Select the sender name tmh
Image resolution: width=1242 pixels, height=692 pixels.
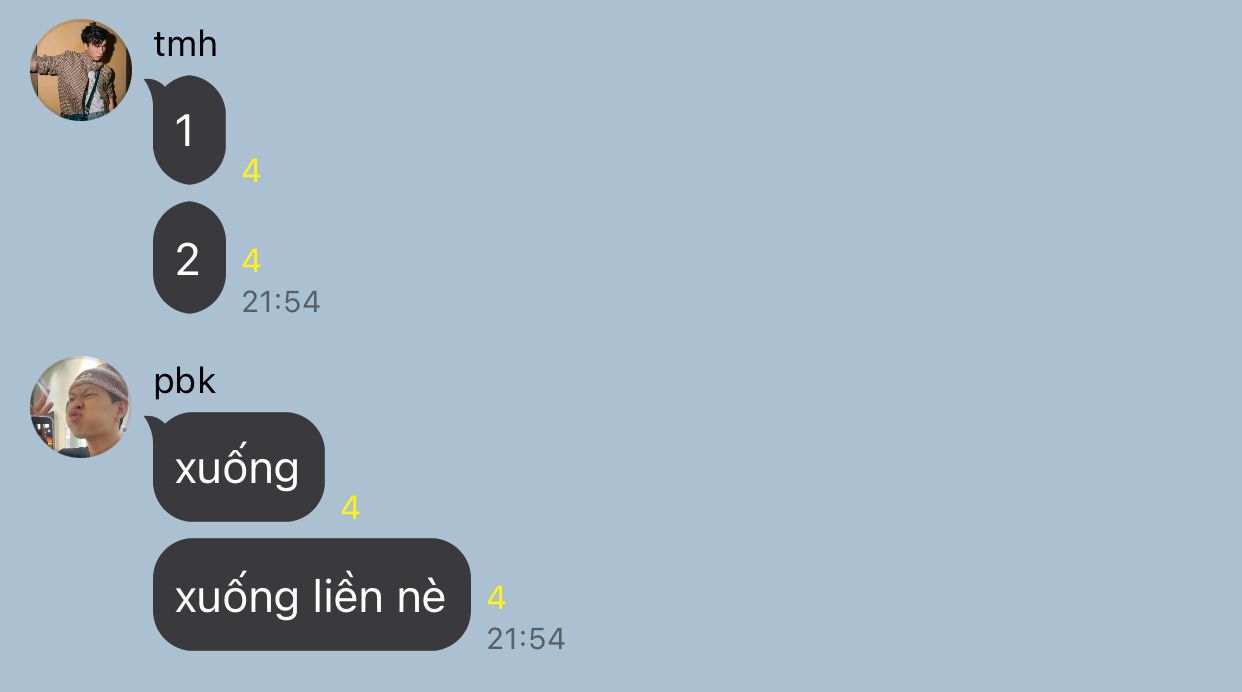pyautogui.click(x=185, y=44)
